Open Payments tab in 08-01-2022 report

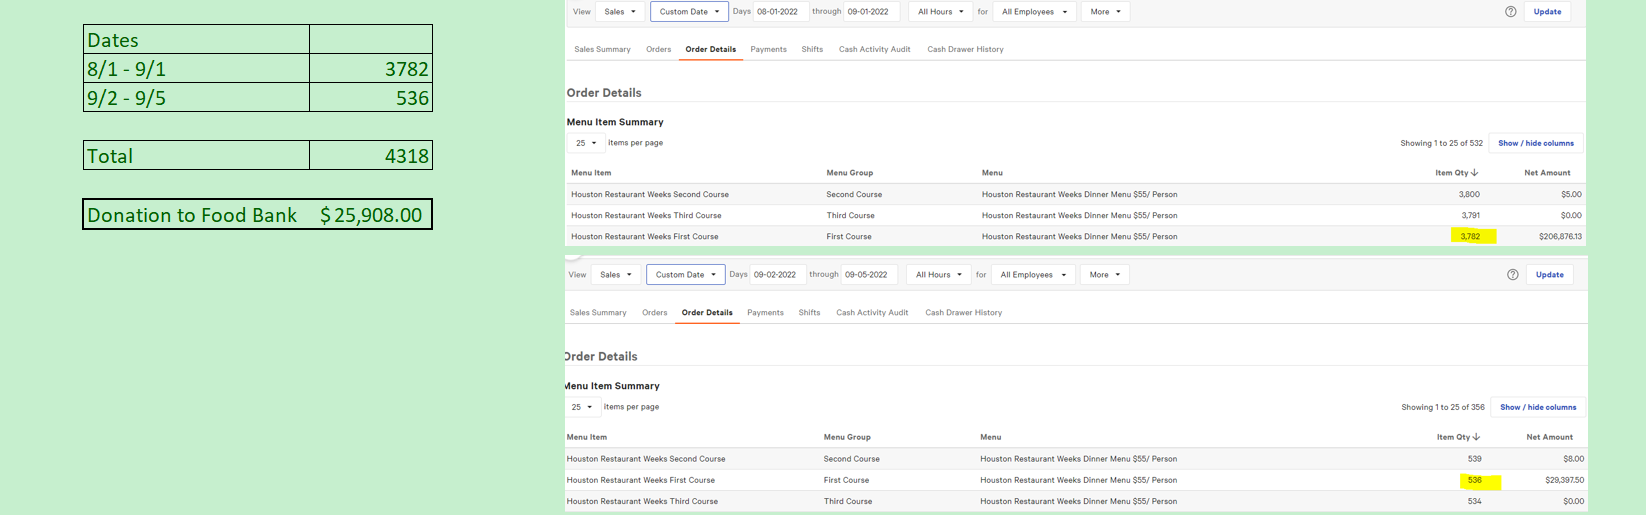coord(768,49)
